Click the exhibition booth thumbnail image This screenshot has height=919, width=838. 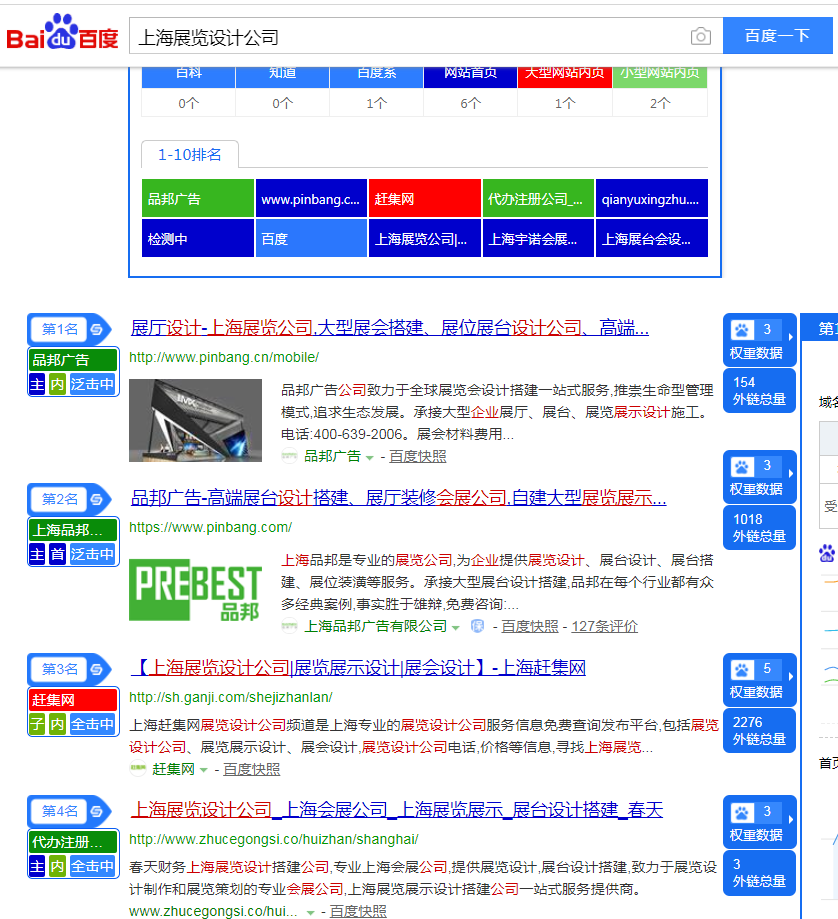coord(195,420)
